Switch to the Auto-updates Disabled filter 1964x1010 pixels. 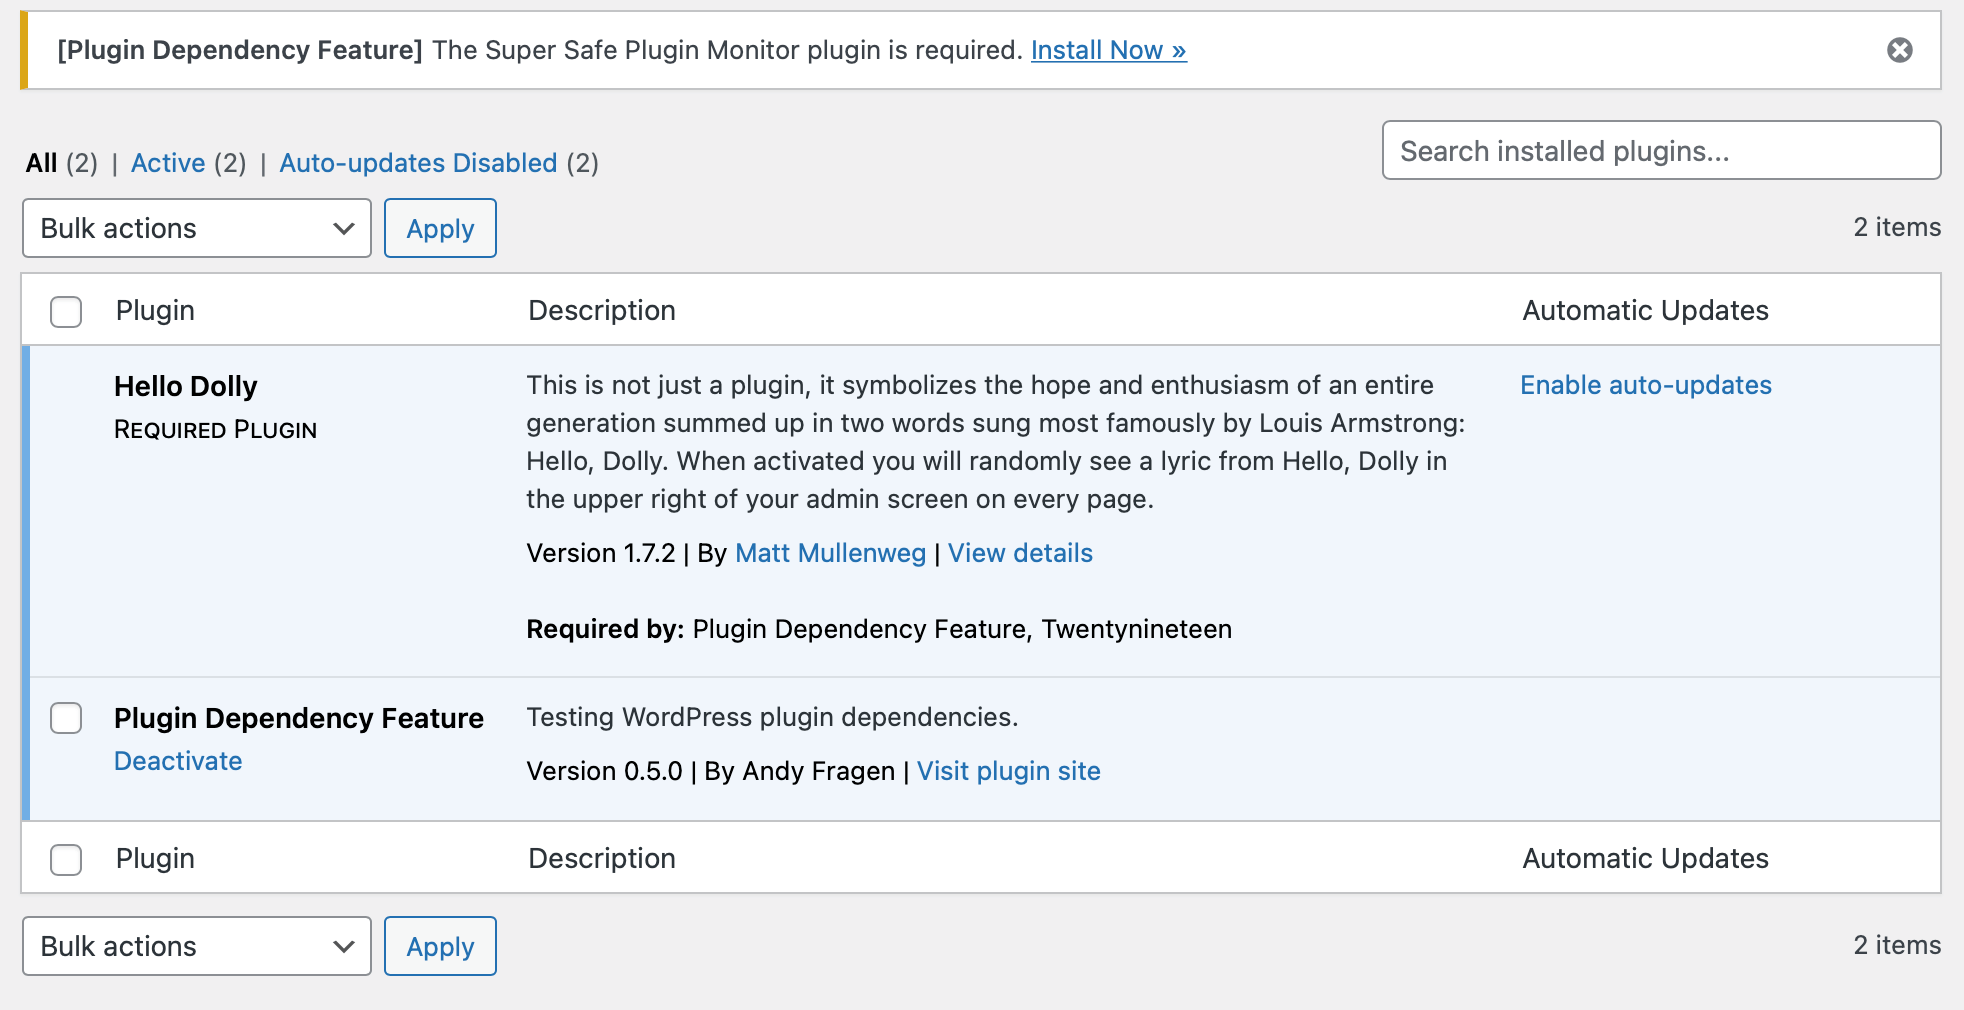pyautogui.click(x=419, y=162)
